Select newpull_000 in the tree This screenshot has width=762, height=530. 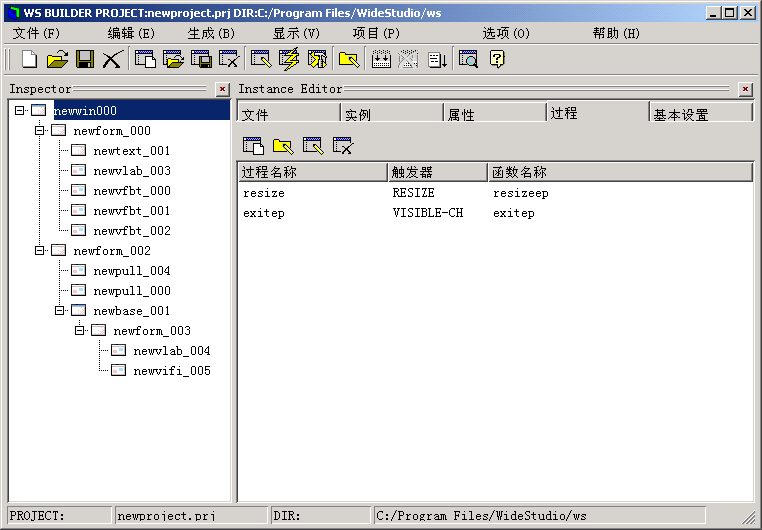click(x=132, y=291)
